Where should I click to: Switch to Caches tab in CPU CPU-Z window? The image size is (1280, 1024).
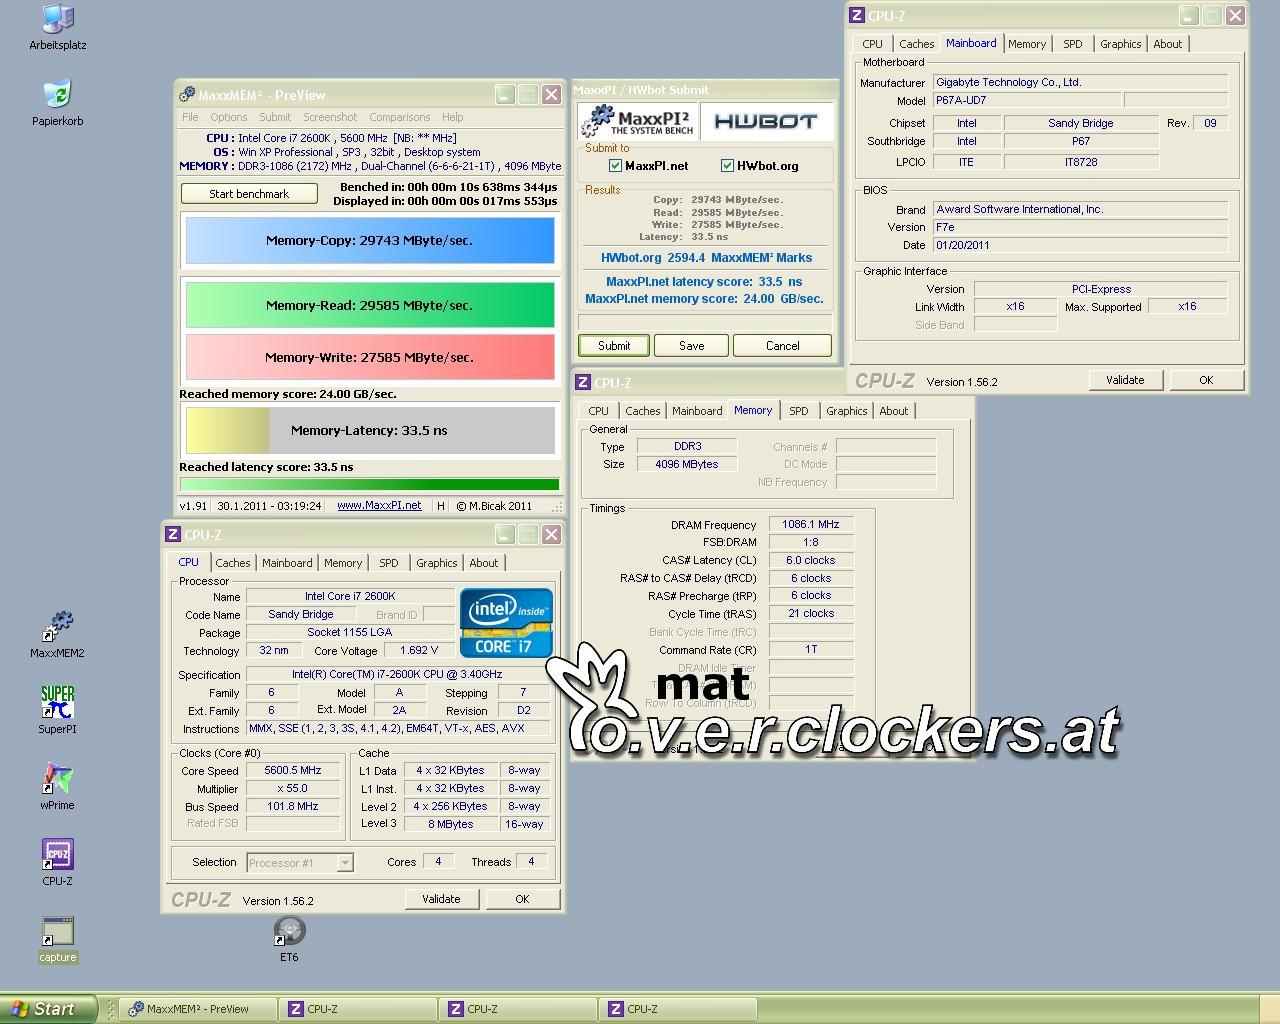click(233, 563)
